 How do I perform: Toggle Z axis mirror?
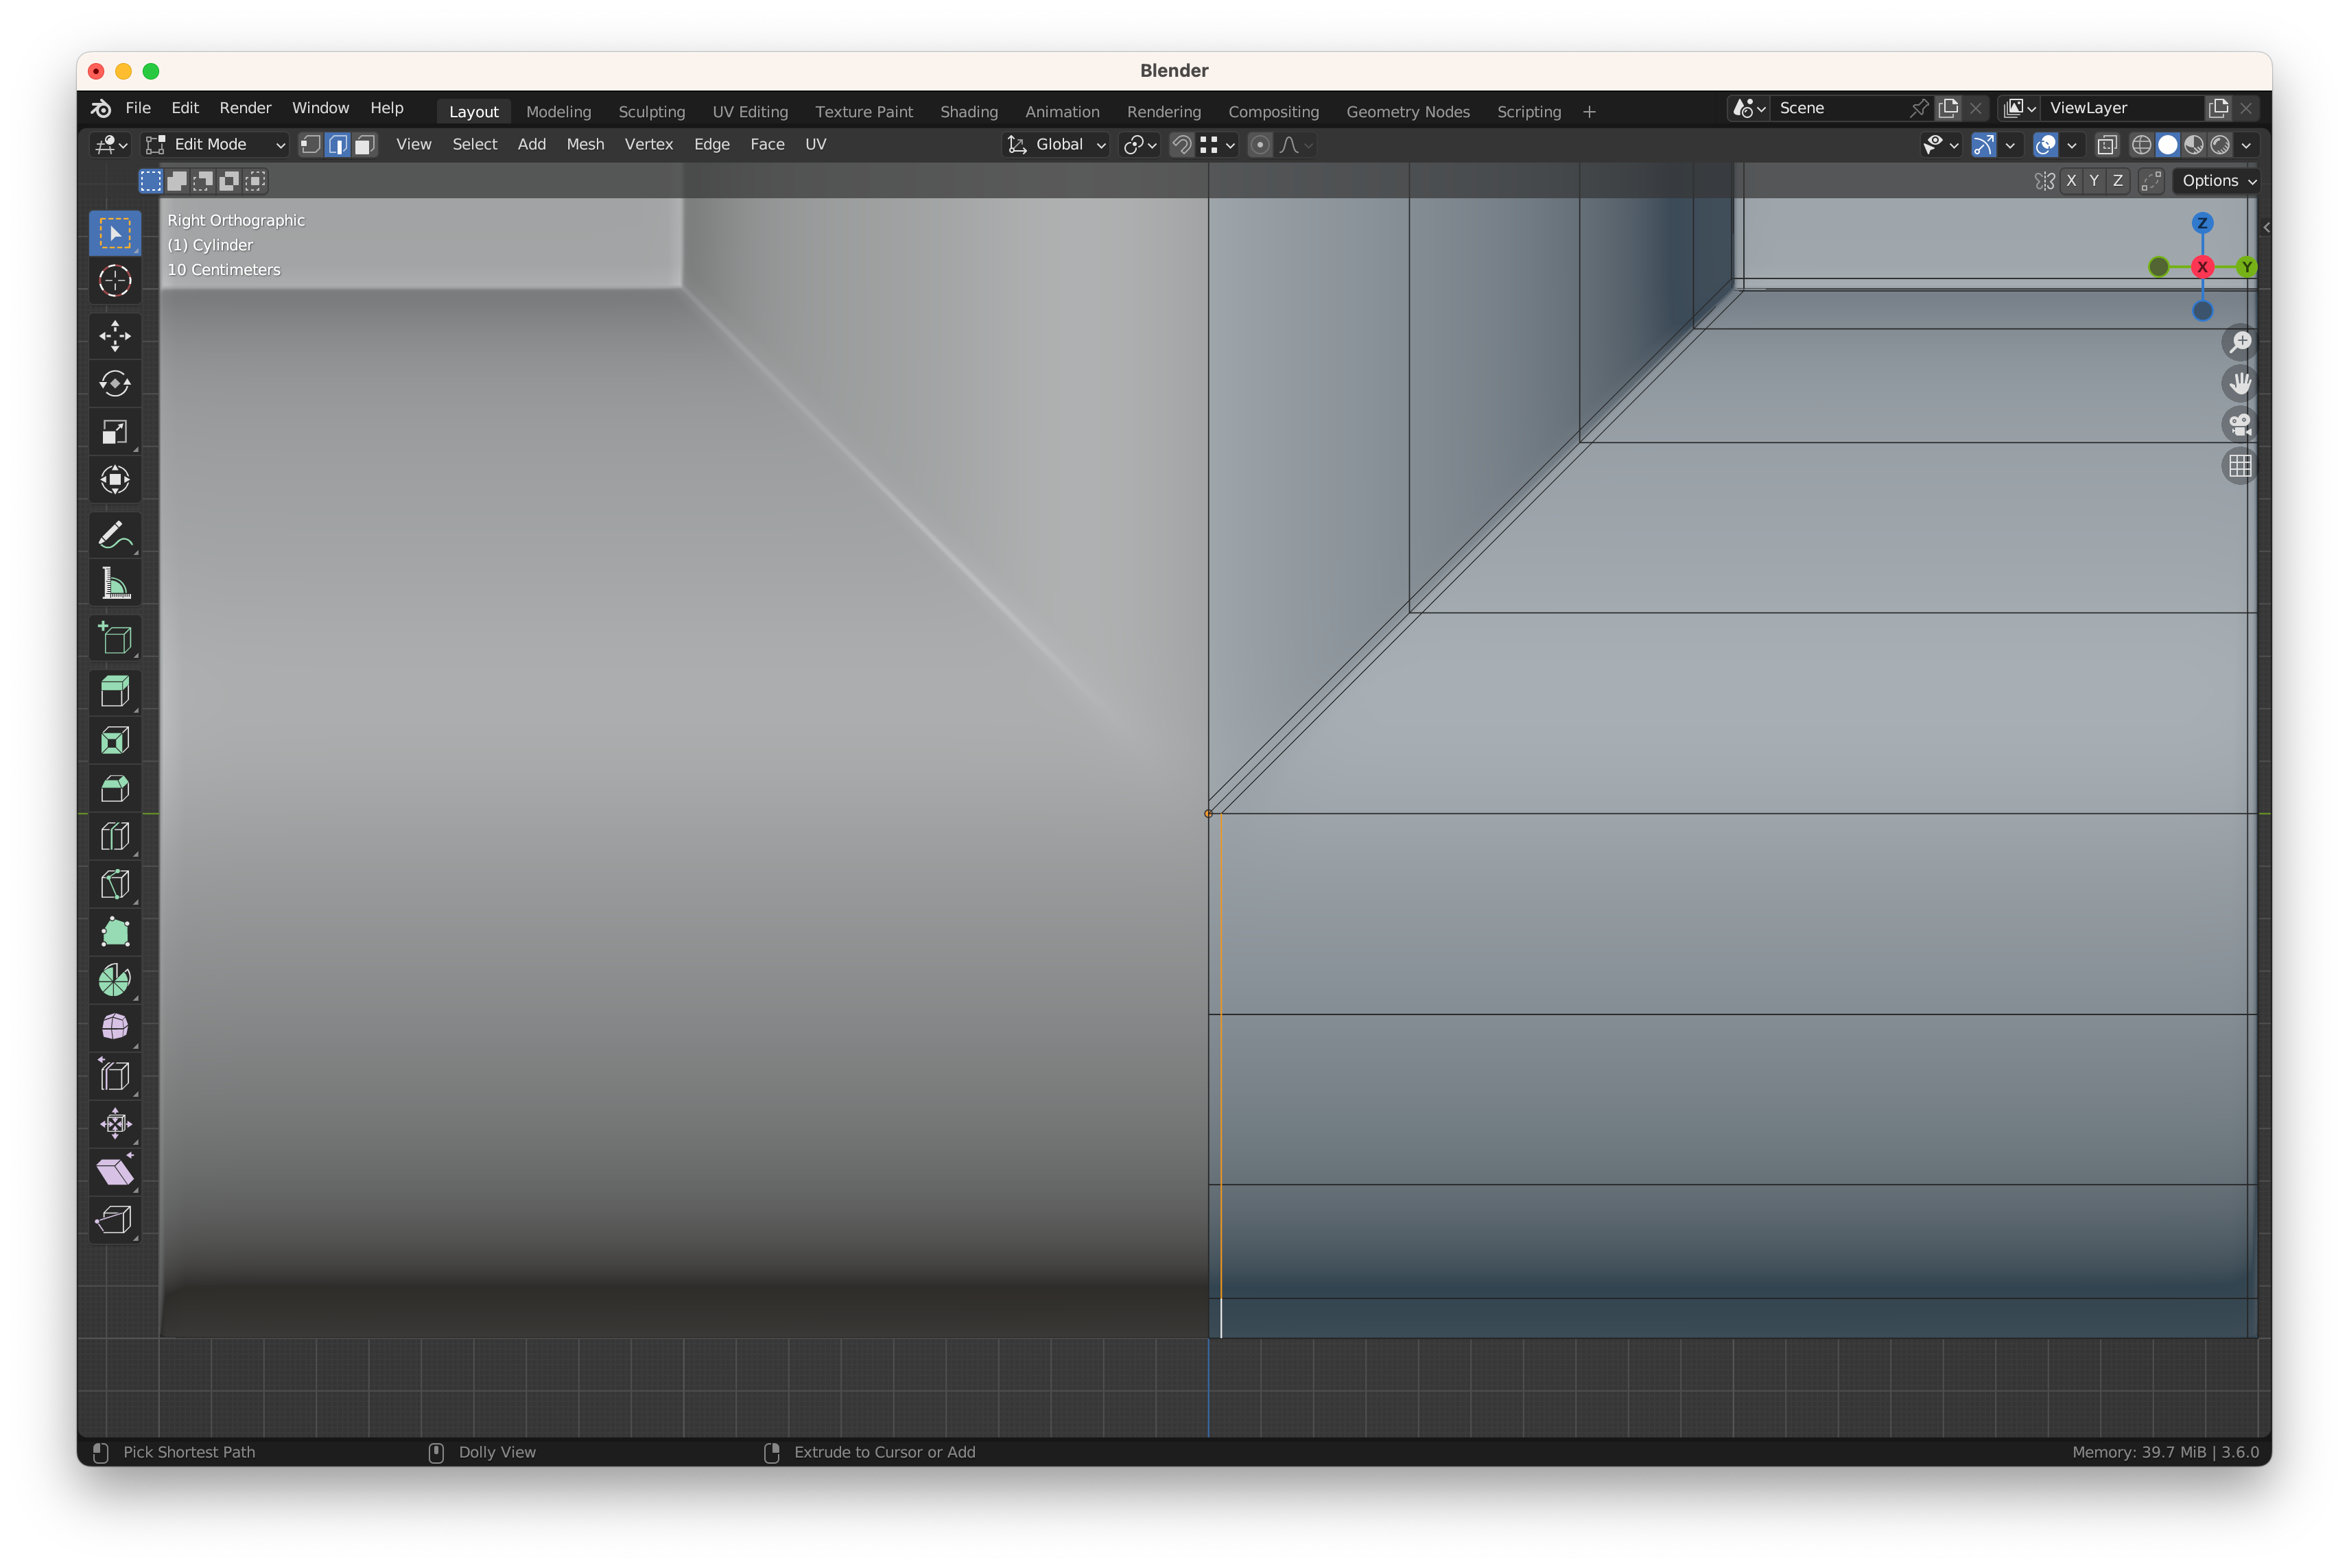(2117, 181)
